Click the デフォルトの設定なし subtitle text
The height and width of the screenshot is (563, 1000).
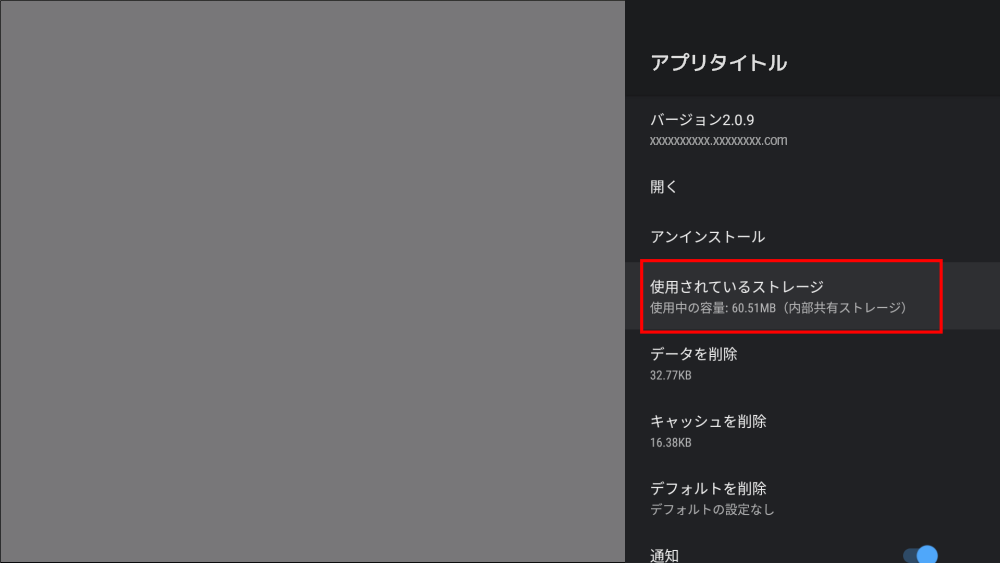(712, 509)
